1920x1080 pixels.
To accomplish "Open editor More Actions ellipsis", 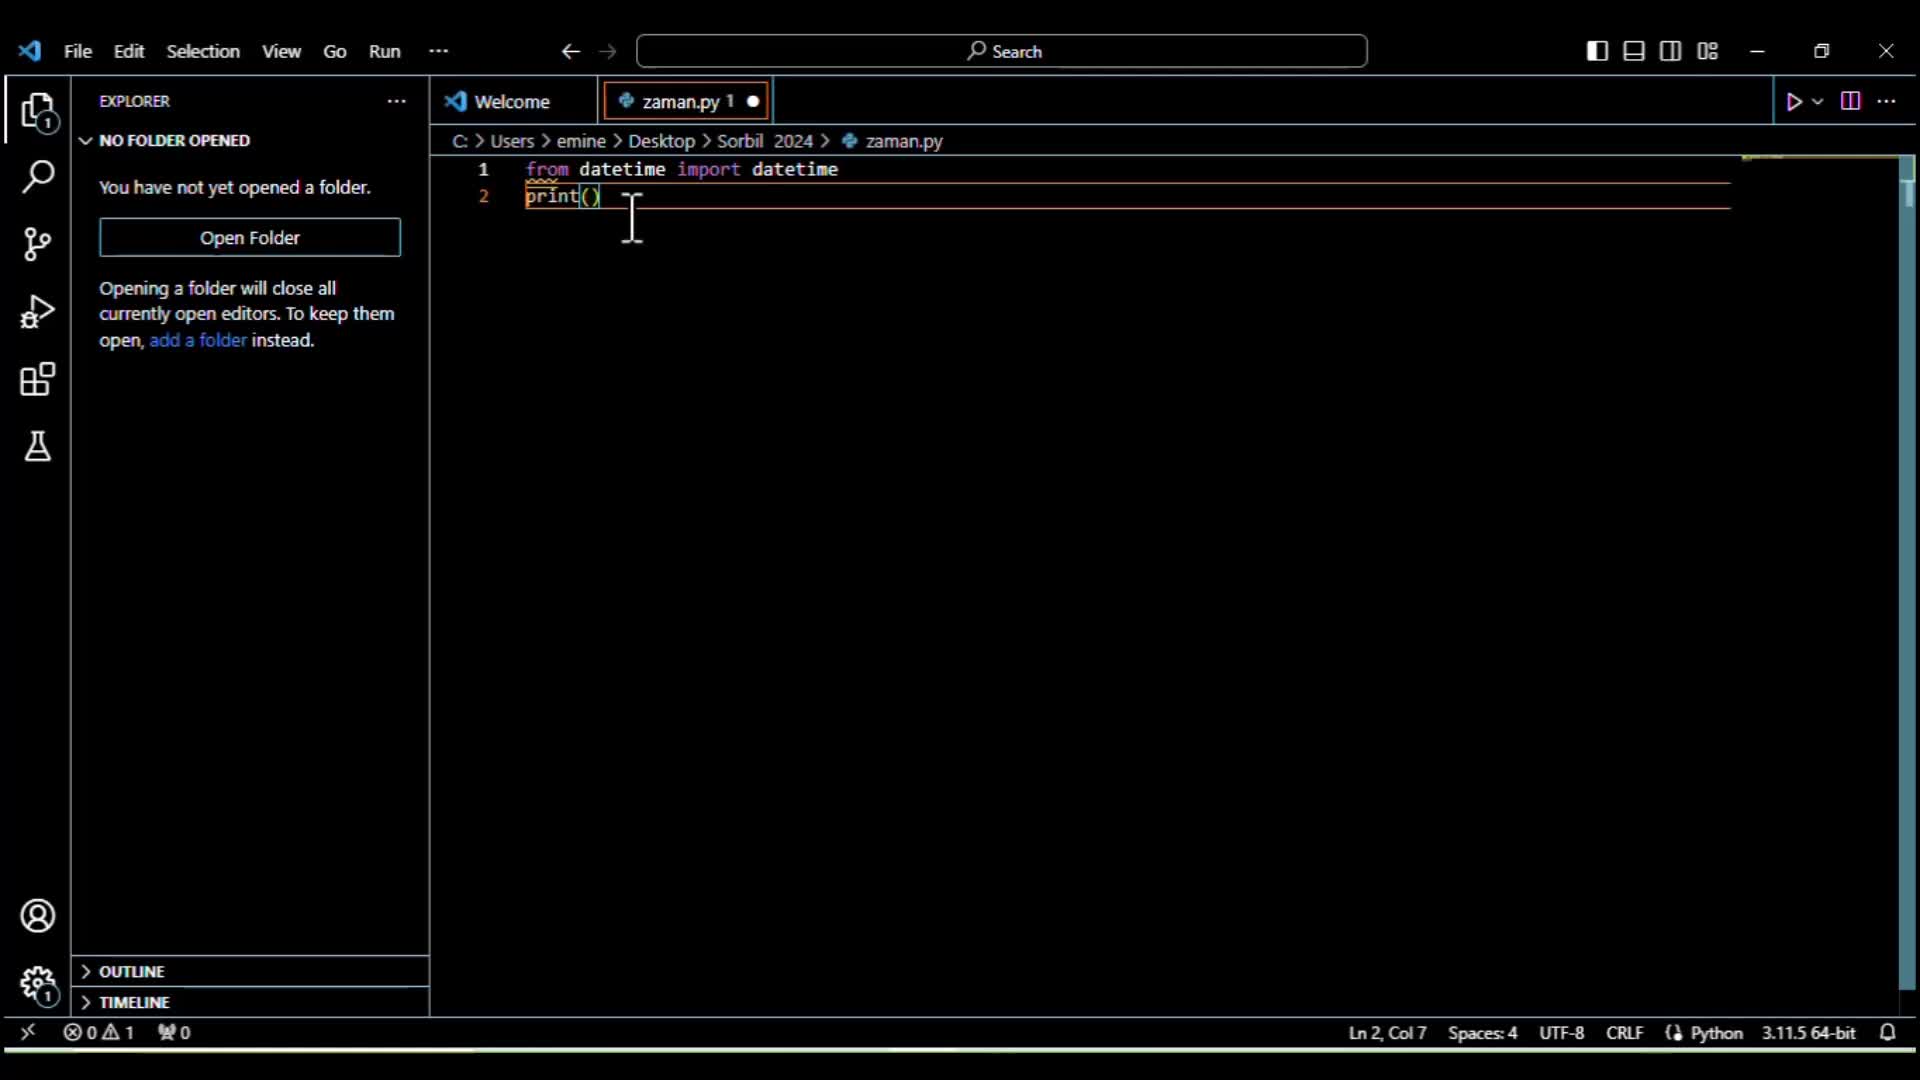I will point(1887,101).
